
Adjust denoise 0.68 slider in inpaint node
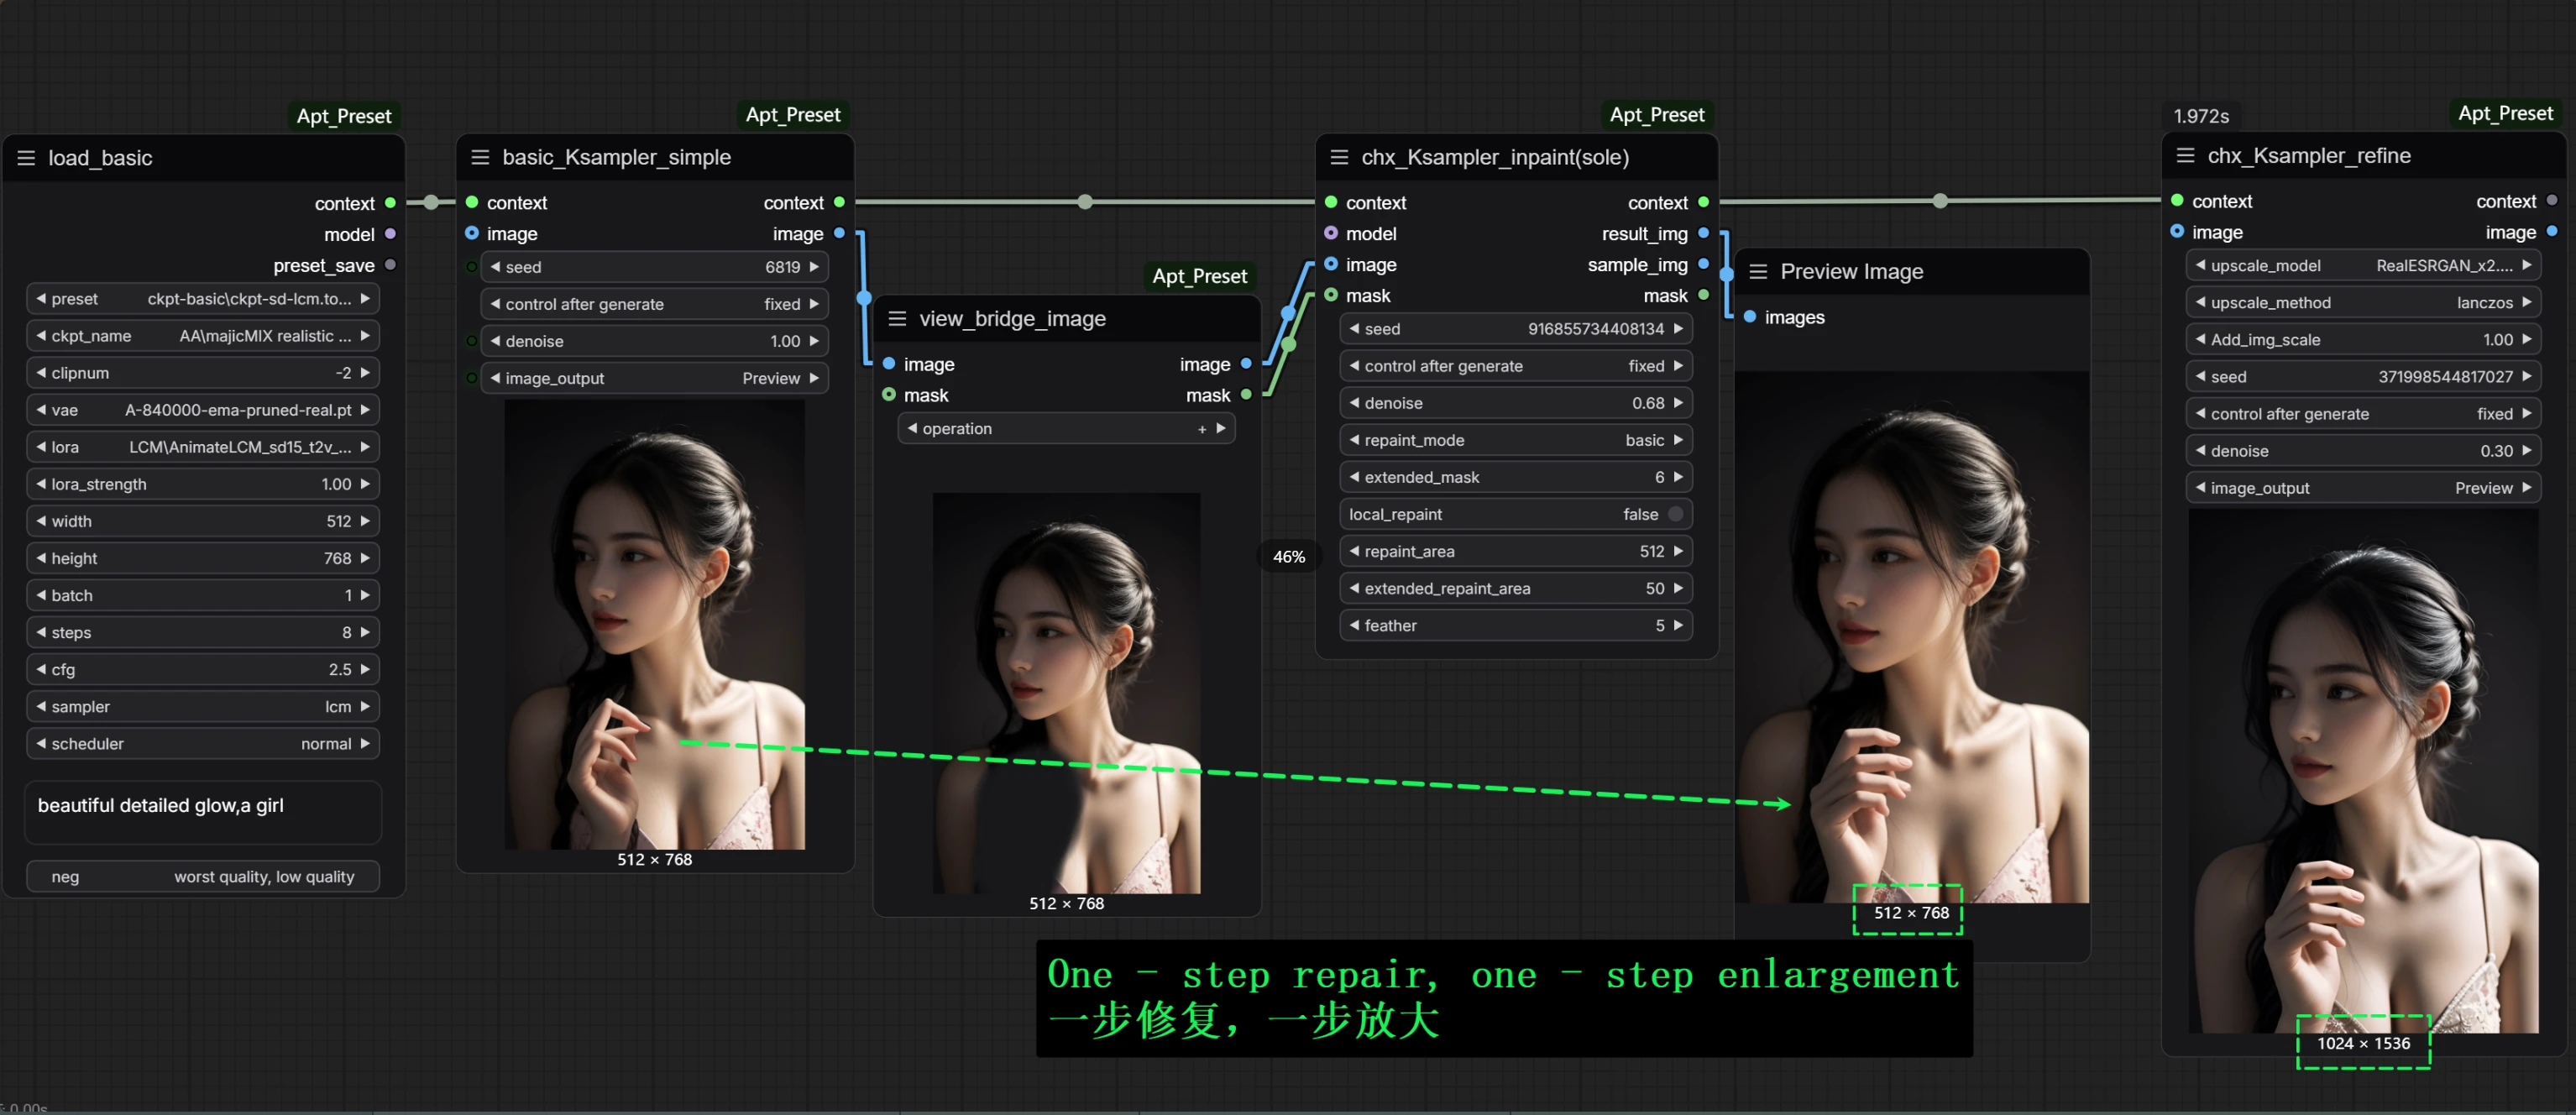pos(1516,403)
